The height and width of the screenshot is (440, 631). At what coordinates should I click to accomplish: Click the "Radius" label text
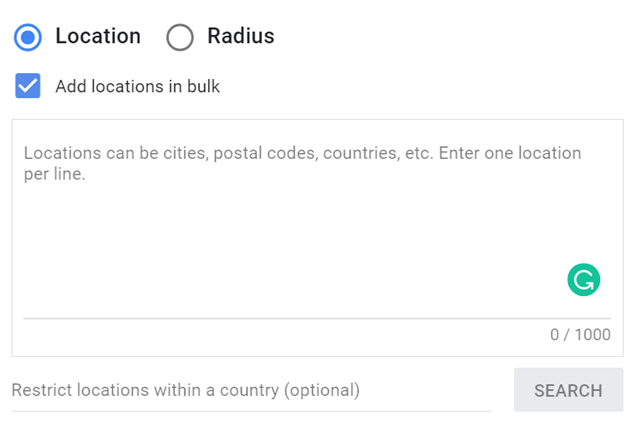tap(240, 37)
